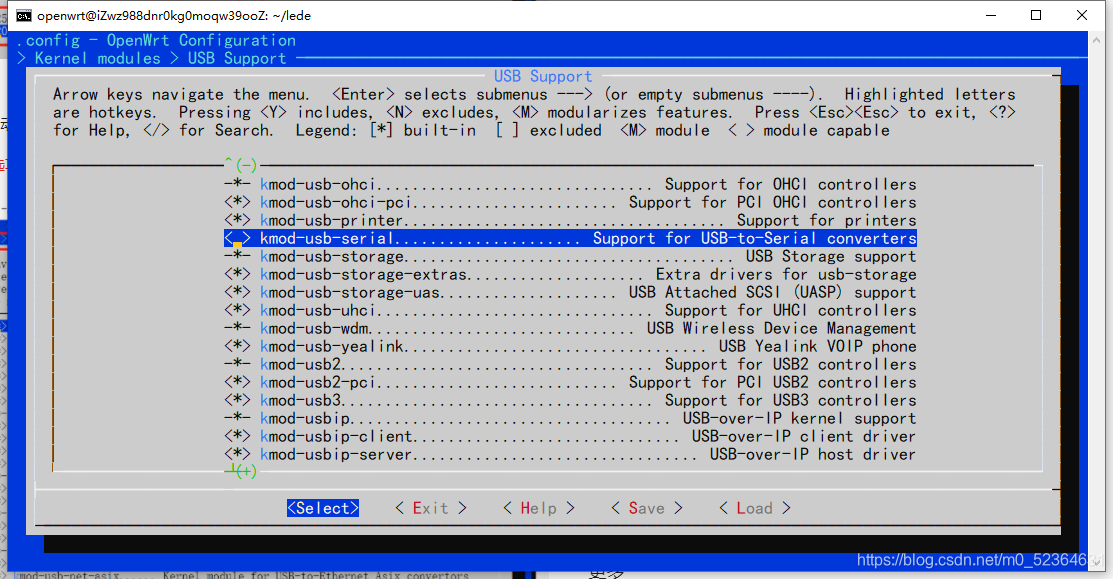This screenshot has height=579, width=1113.
Task: Click the <Select> button
Action: pyautogui.click(x=323, y=508)
